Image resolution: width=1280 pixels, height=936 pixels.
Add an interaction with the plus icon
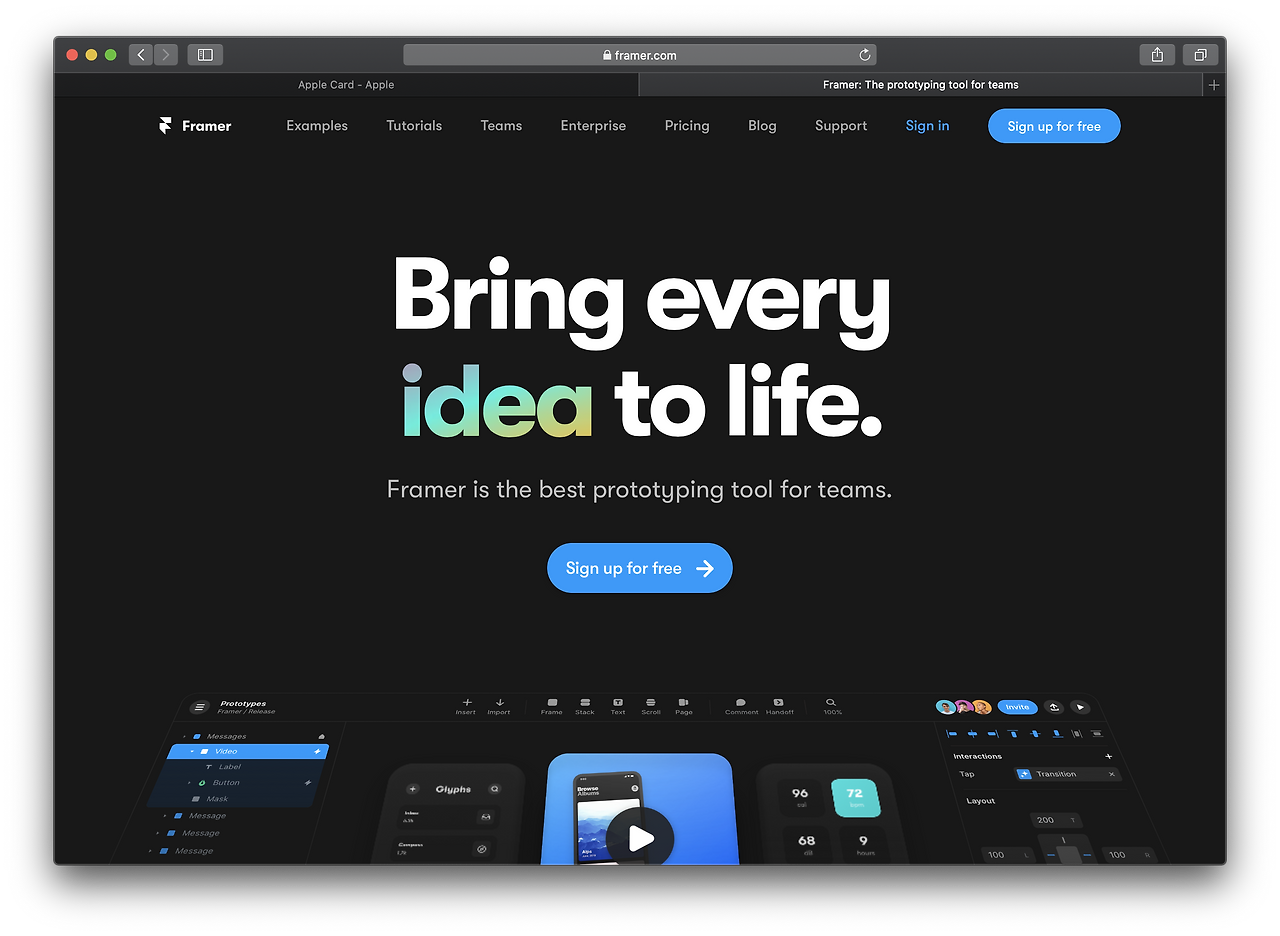click(1108, 756)
